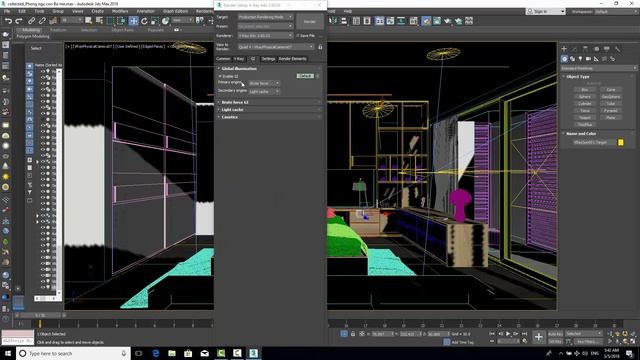The height and width of the screenshot is (360, 640).
Task: Activate the Select and Rotate tool
Action: [144, 20]
